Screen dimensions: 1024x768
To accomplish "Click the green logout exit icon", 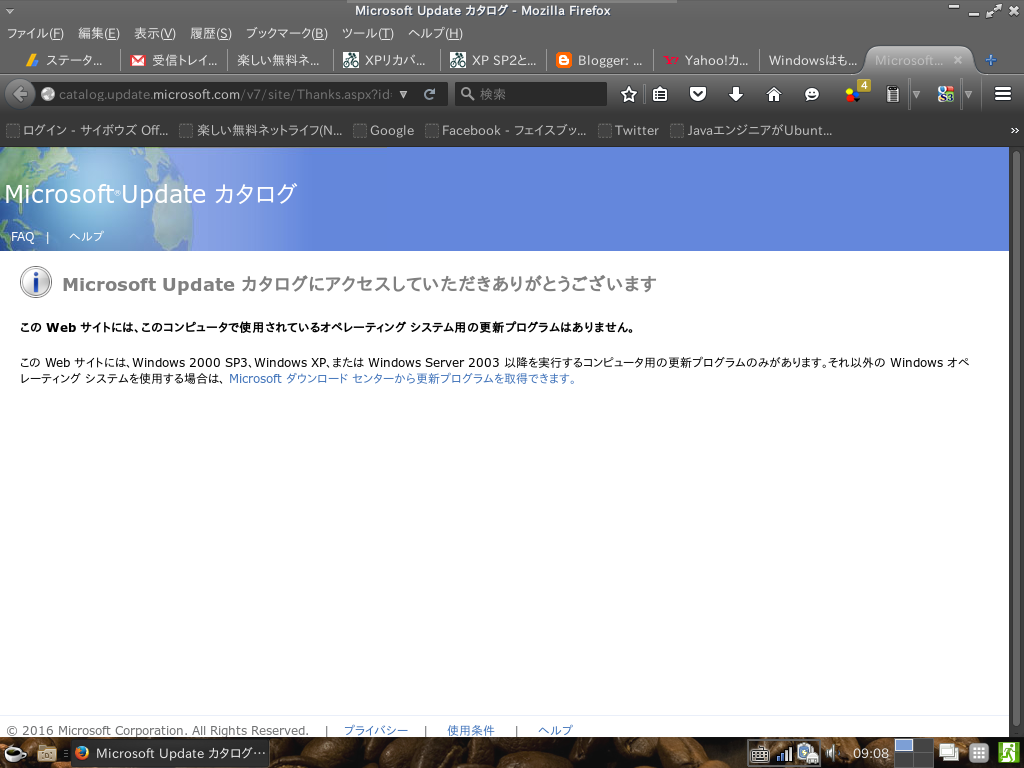I will coord(1009,753).
